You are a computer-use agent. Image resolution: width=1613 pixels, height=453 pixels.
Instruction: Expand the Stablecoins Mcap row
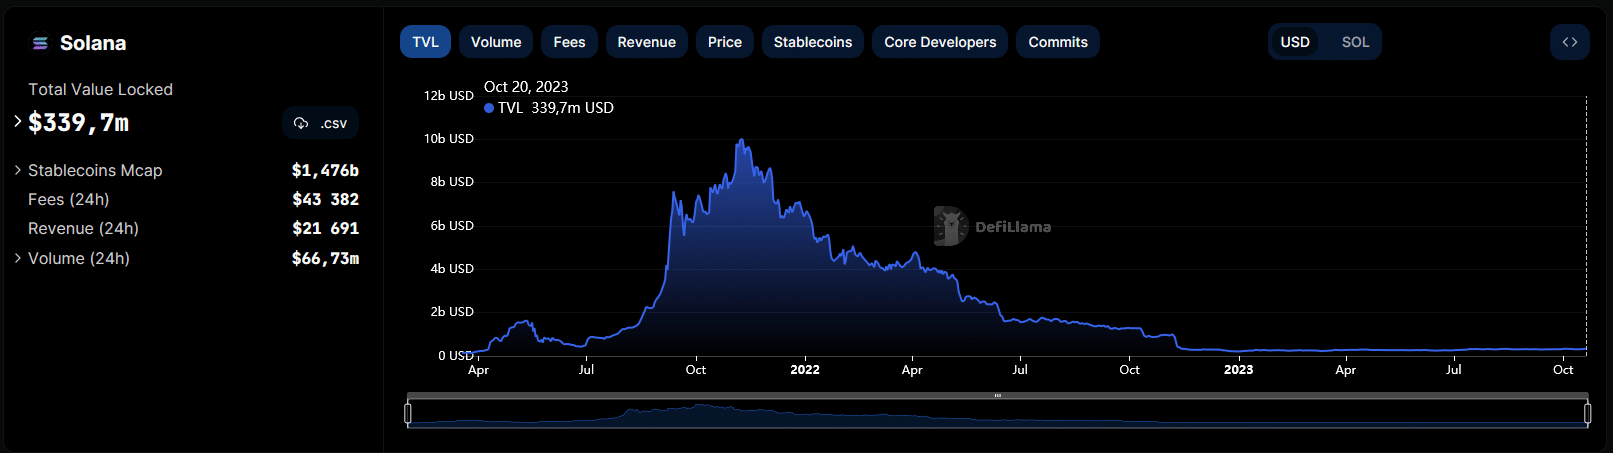18,170
